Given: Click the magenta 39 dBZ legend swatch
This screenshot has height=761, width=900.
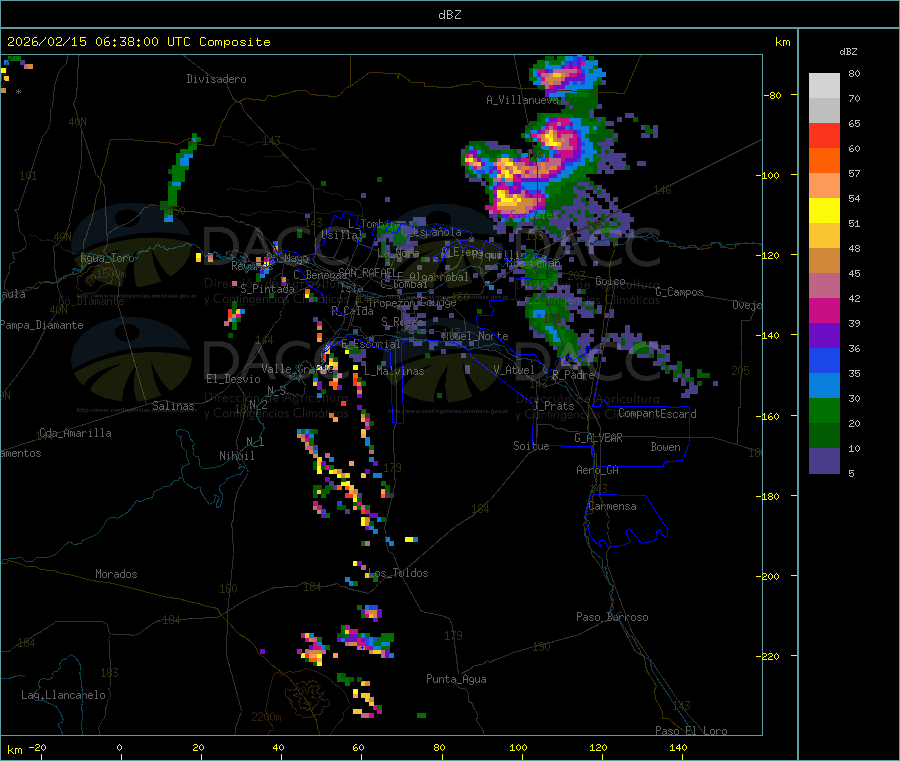Looking at the screenshot, I should (824, 310).
